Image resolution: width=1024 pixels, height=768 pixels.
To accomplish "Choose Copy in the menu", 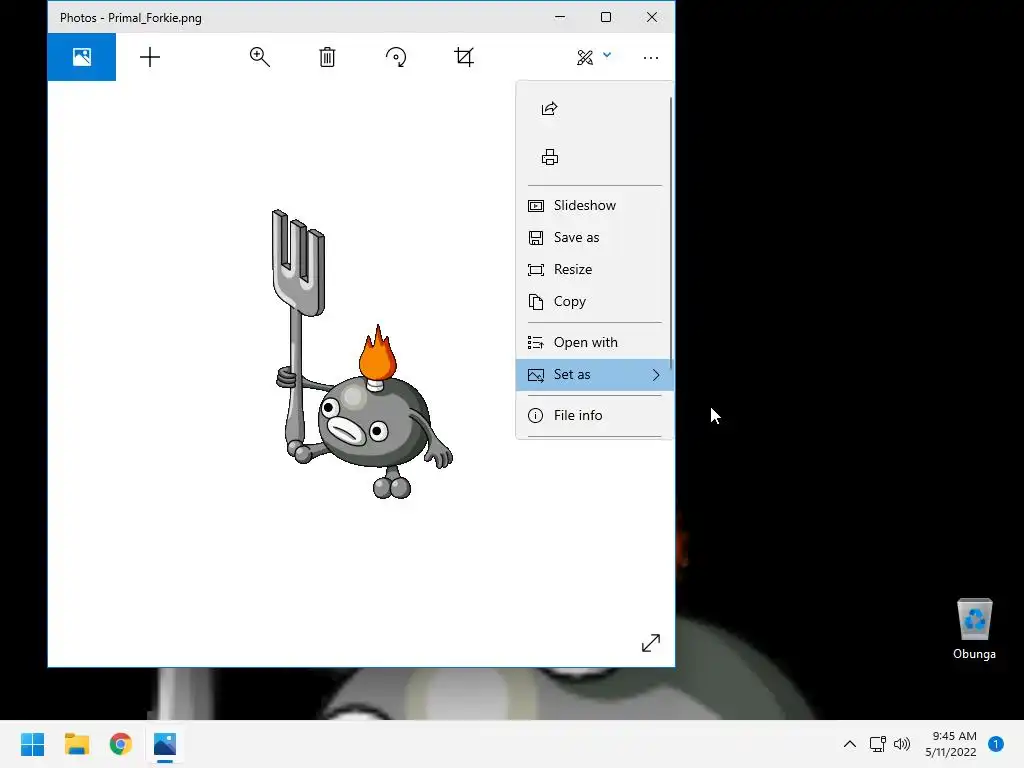I will point(594,301).
